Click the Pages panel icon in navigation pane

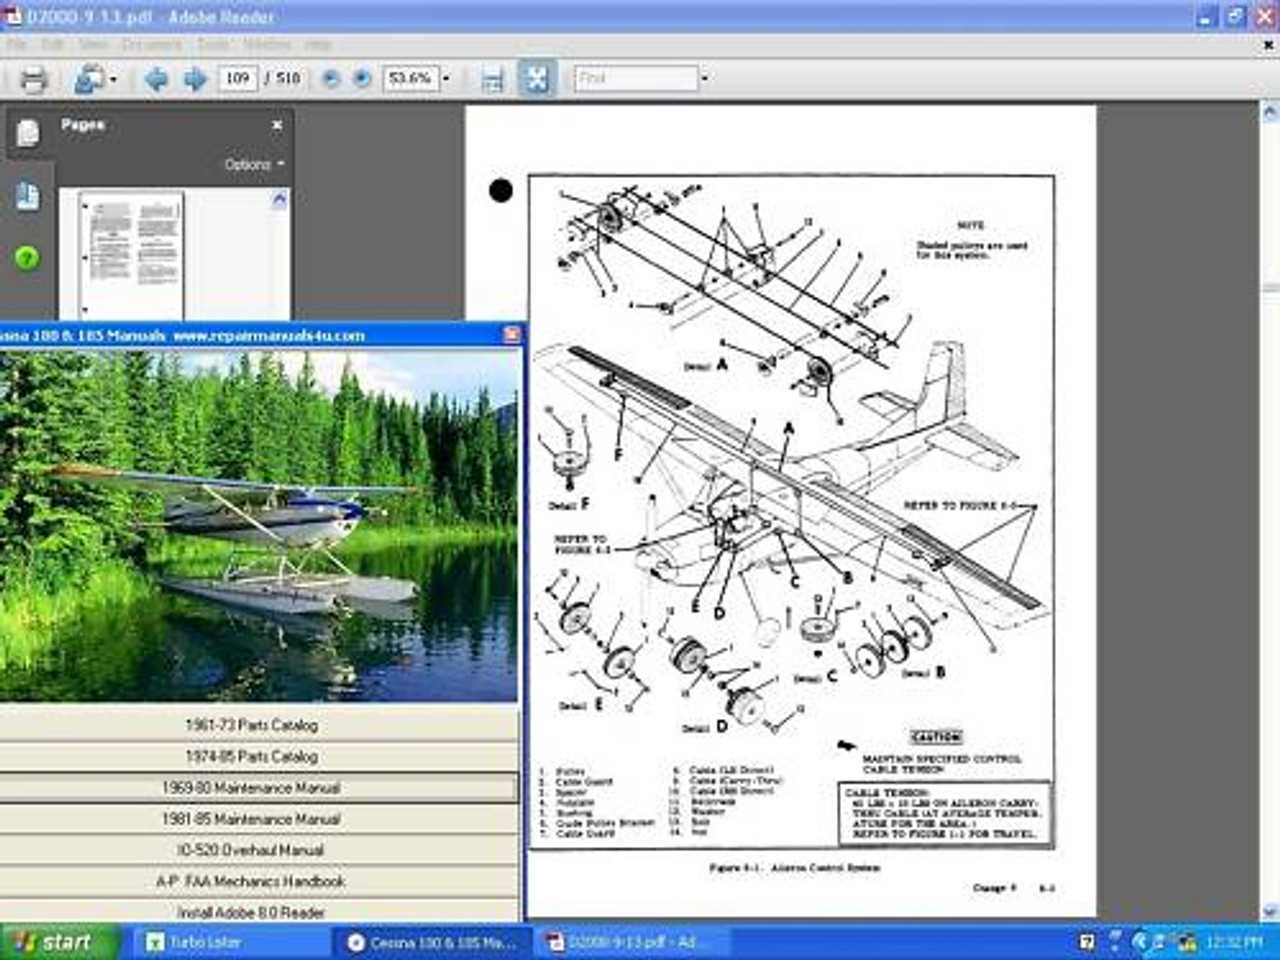pos(27,132)
